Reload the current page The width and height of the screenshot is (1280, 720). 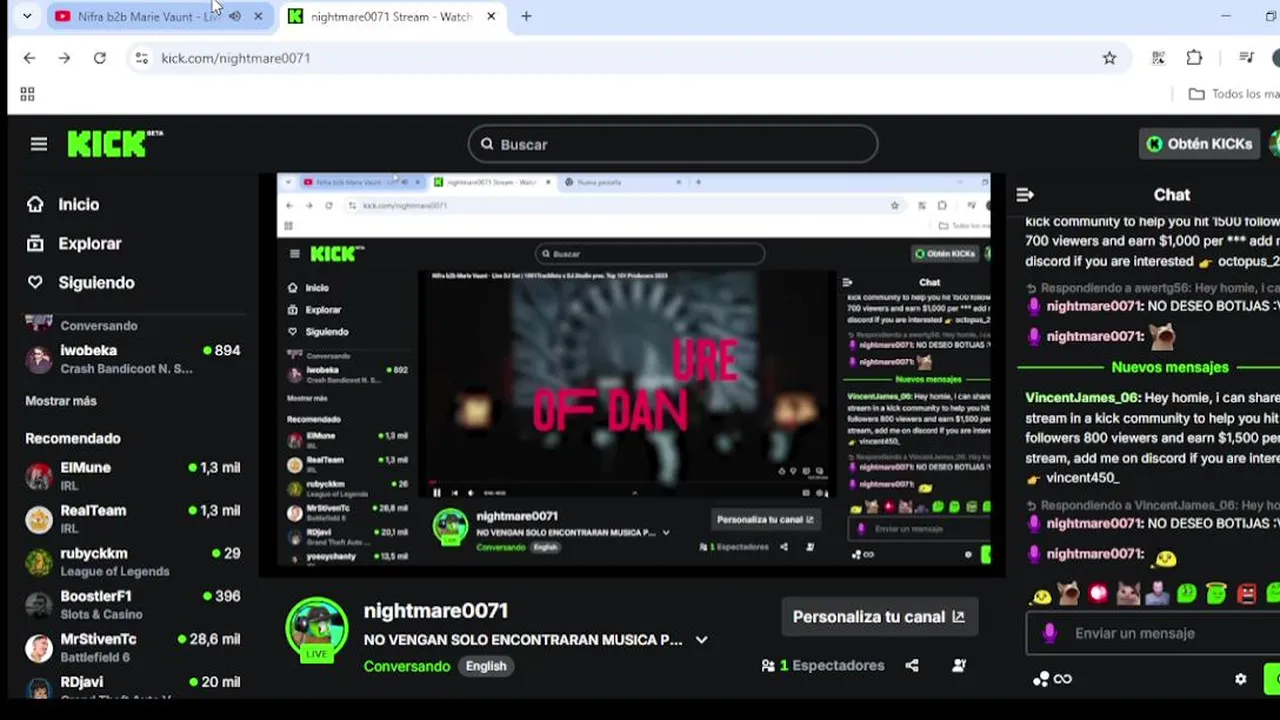[100, 58]
